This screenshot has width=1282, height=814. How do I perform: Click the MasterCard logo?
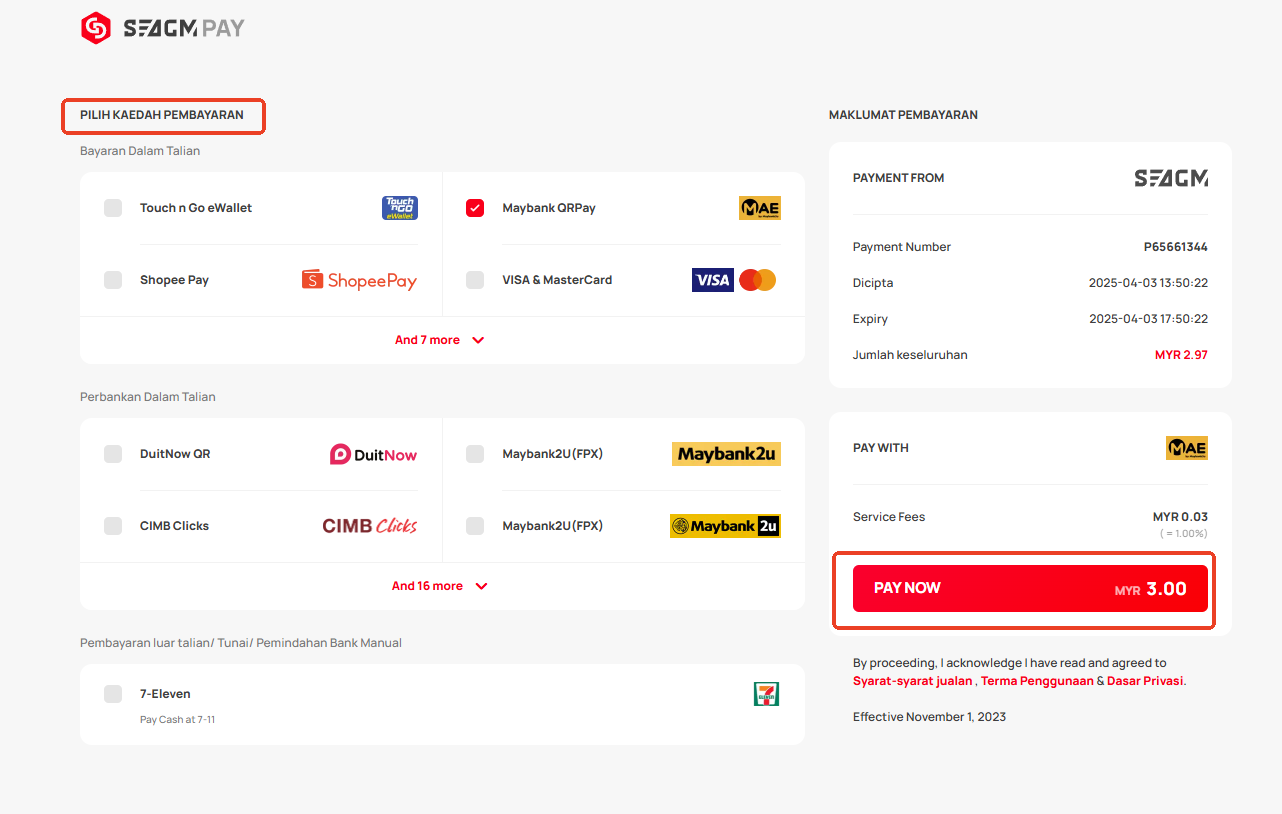(x=758, y=280)
